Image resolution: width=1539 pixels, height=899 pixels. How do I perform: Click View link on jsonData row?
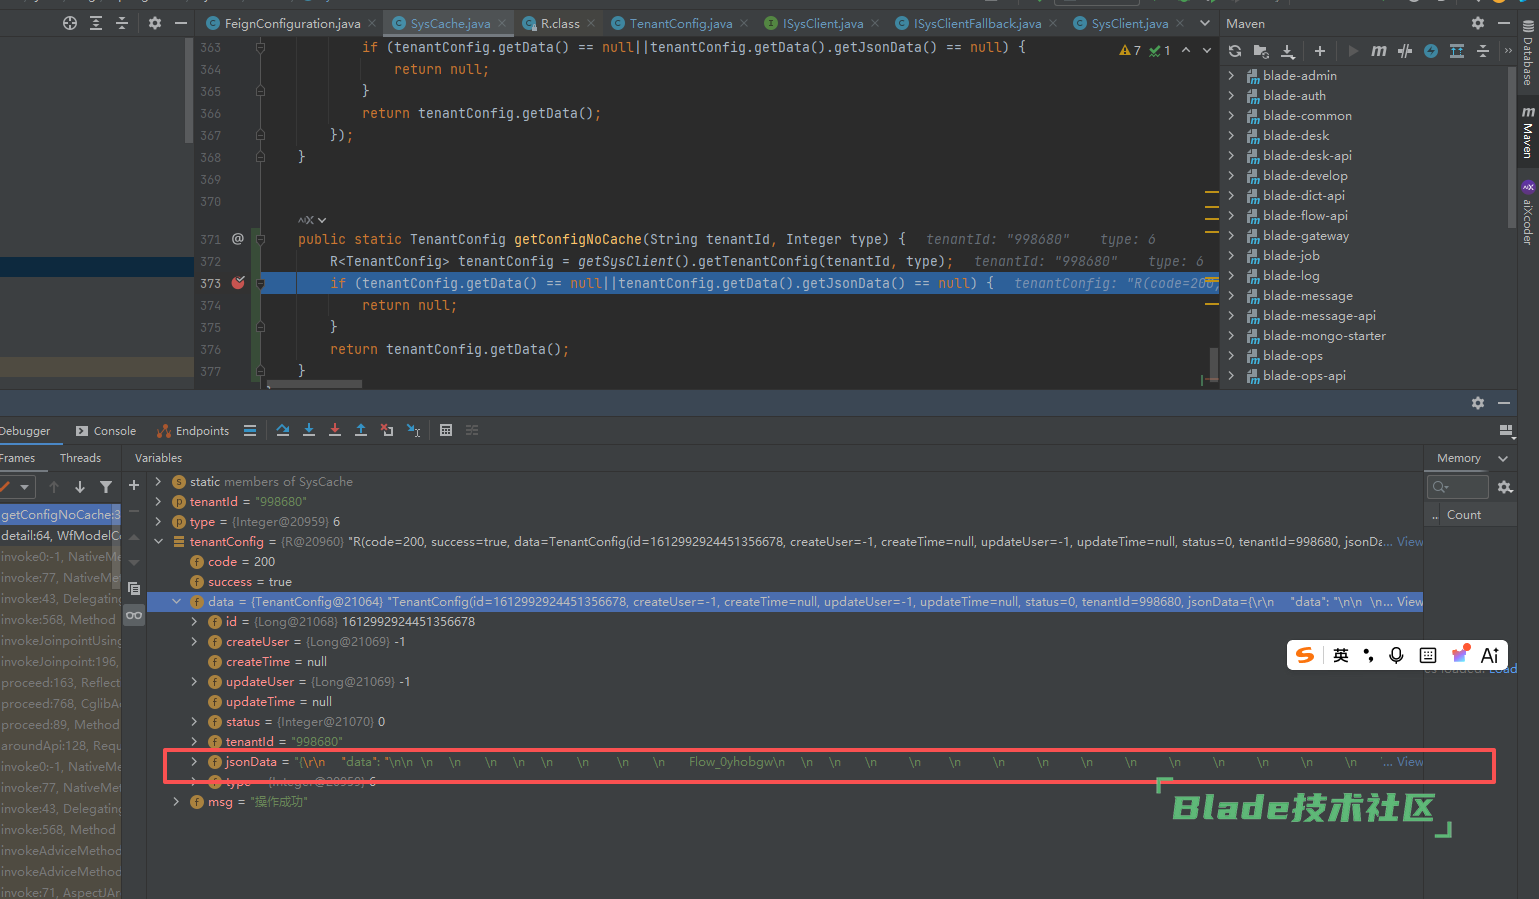pyautogui.click(x=1410, y=762)
